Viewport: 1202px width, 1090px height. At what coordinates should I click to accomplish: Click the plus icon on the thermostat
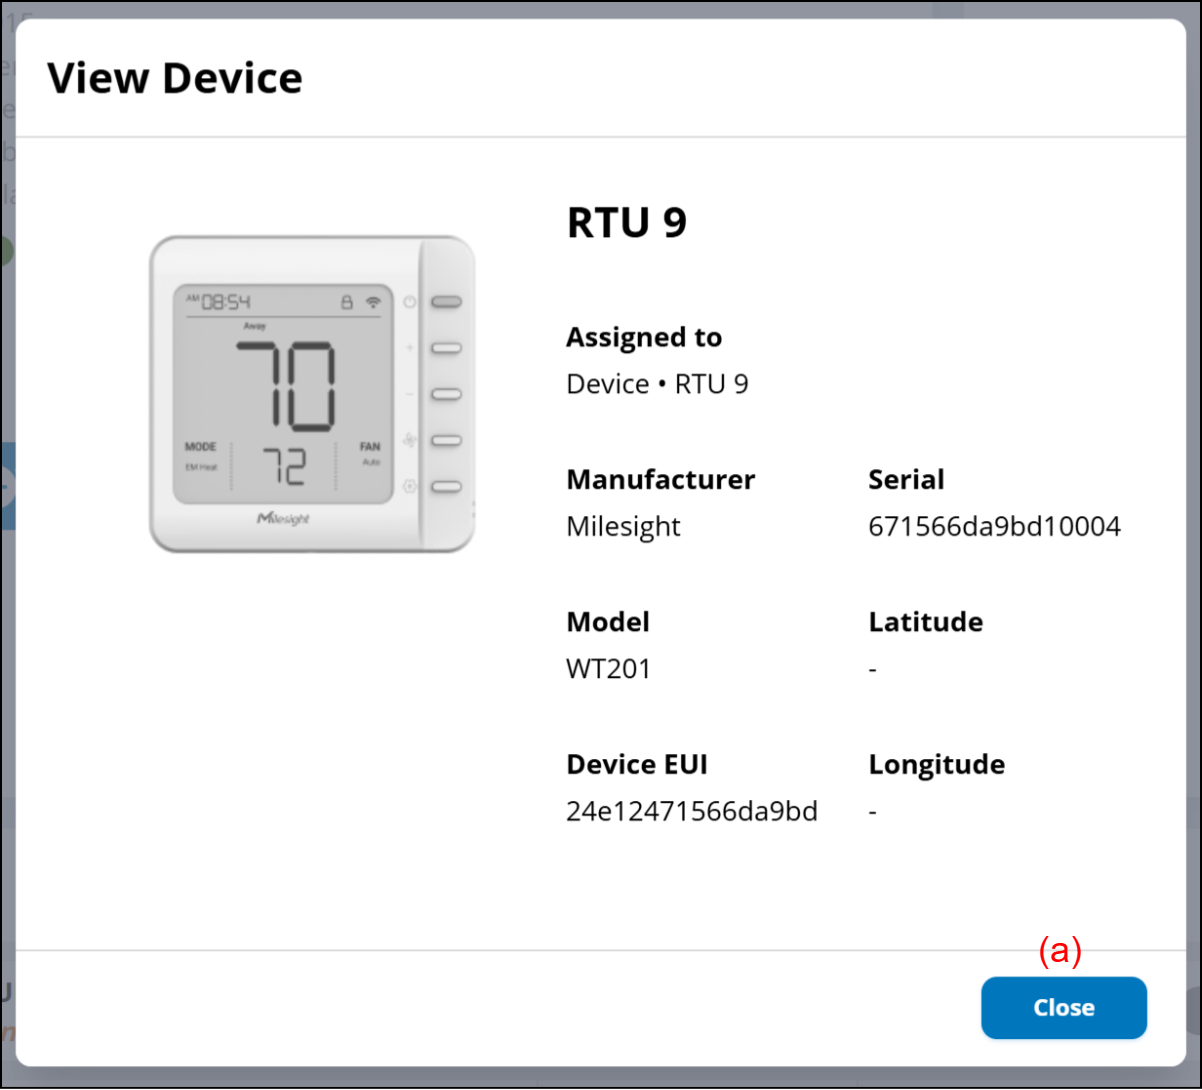(x=410, y=348)
